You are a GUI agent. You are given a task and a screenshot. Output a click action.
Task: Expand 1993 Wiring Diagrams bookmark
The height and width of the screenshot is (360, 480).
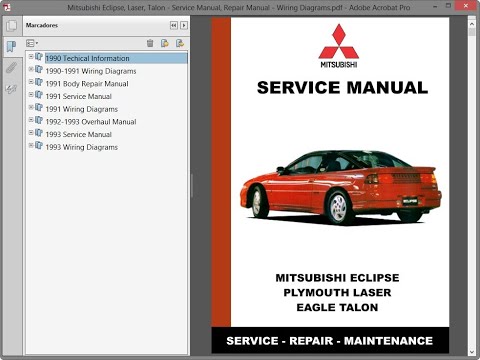pos(31,145)
